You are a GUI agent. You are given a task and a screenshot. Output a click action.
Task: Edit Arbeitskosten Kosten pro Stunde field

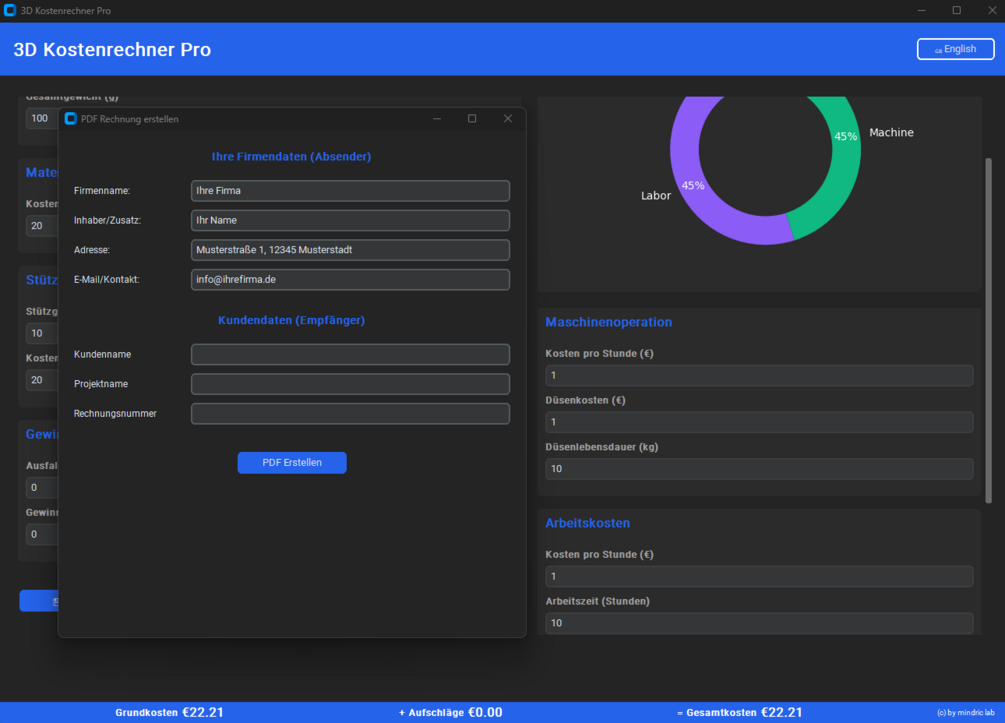click(759, 576)
